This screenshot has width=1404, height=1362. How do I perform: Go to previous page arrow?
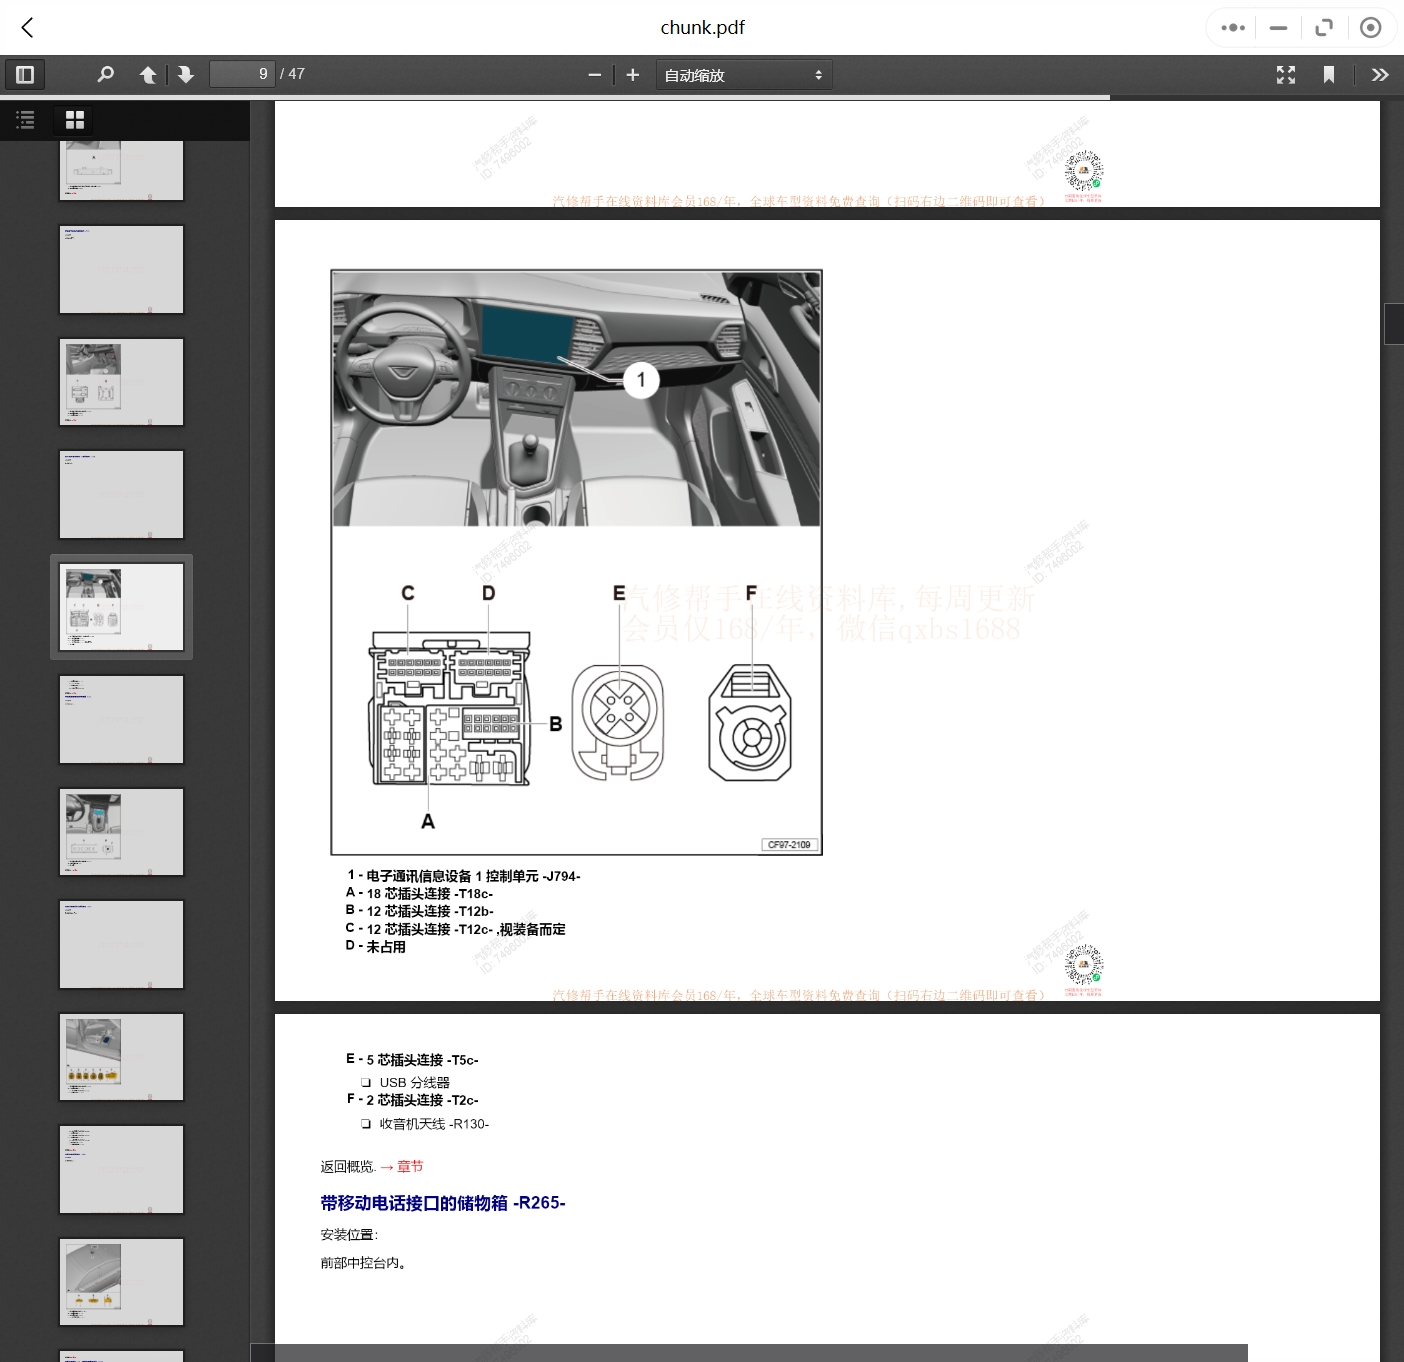tap(148, 74)
